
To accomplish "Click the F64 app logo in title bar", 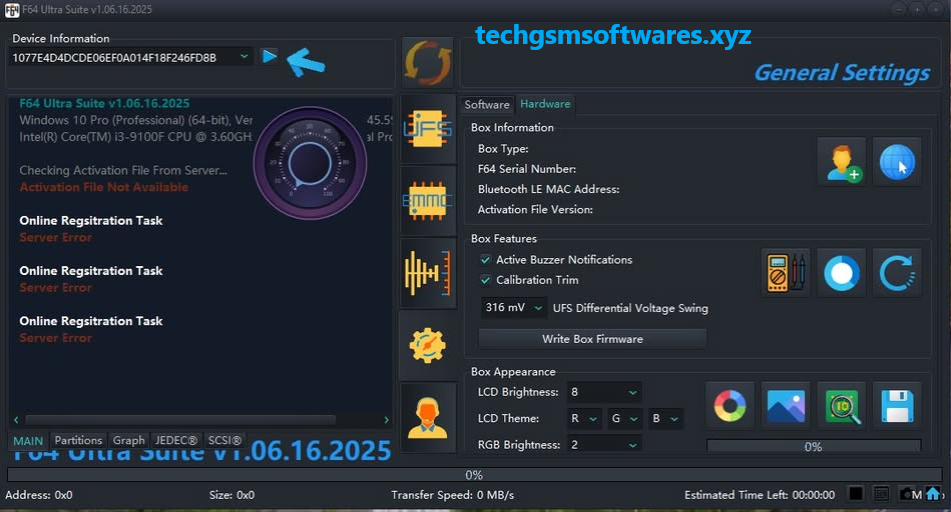I will click(12, 10).
